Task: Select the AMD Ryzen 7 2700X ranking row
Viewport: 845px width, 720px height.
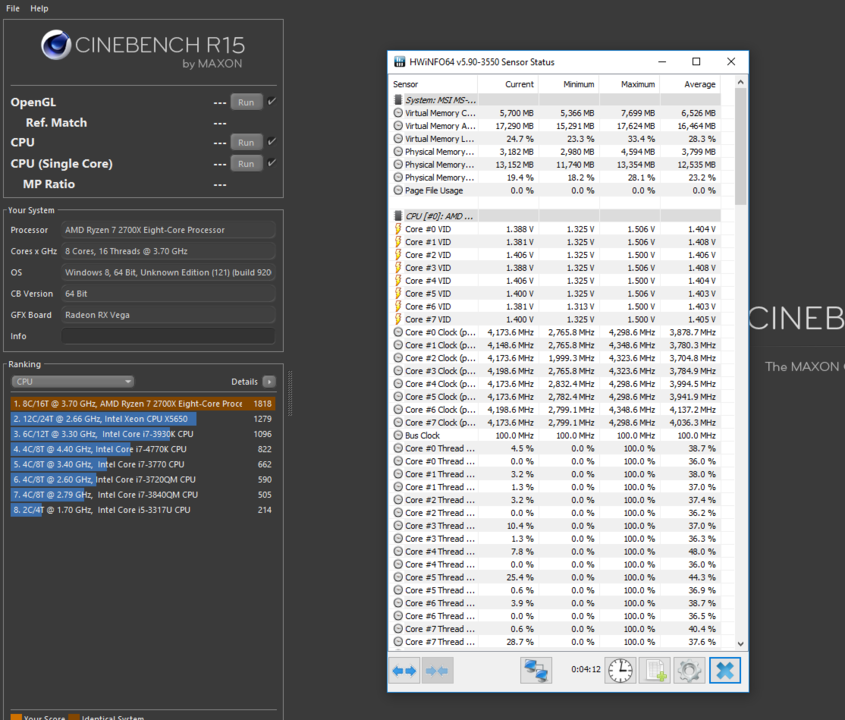Action: pyautogui.click(x=143, y=404)
